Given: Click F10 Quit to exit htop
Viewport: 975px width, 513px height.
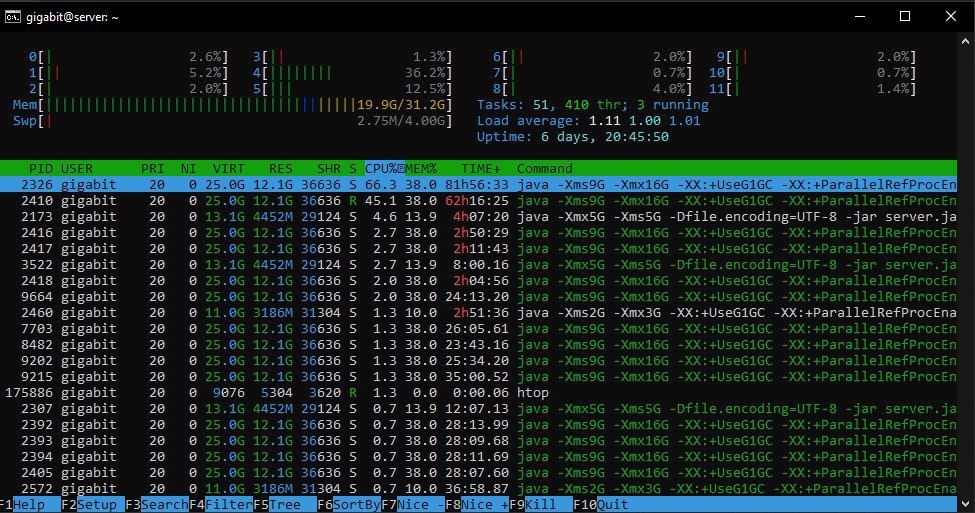Looking at the screenshot, I should pos(601,504).
